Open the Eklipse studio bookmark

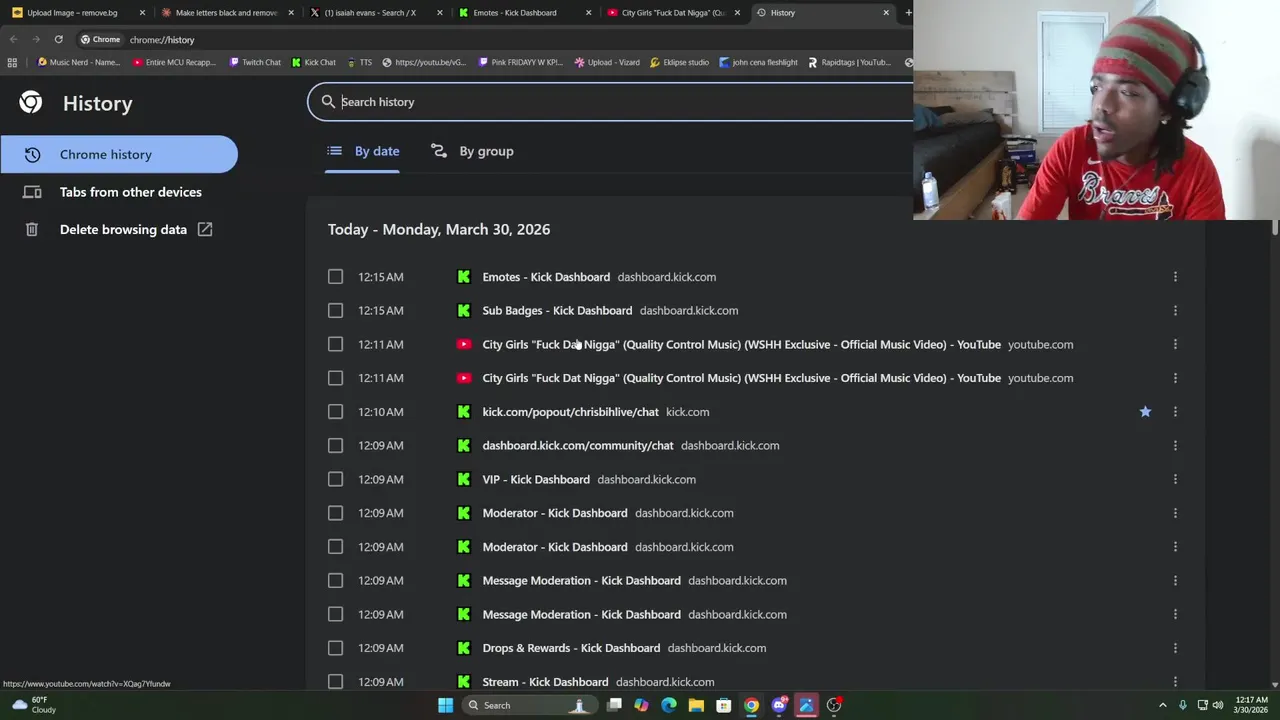click(x=679, y=62)
